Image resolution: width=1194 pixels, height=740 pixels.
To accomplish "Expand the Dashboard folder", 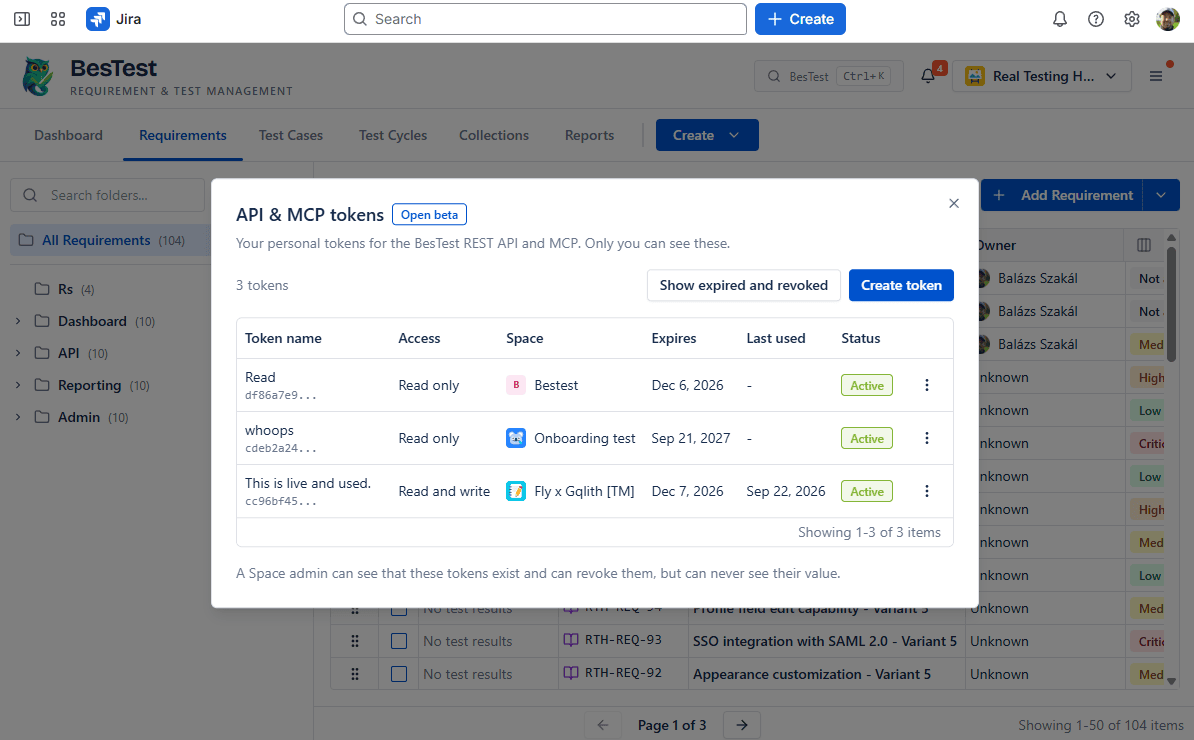I will (18, 321).
